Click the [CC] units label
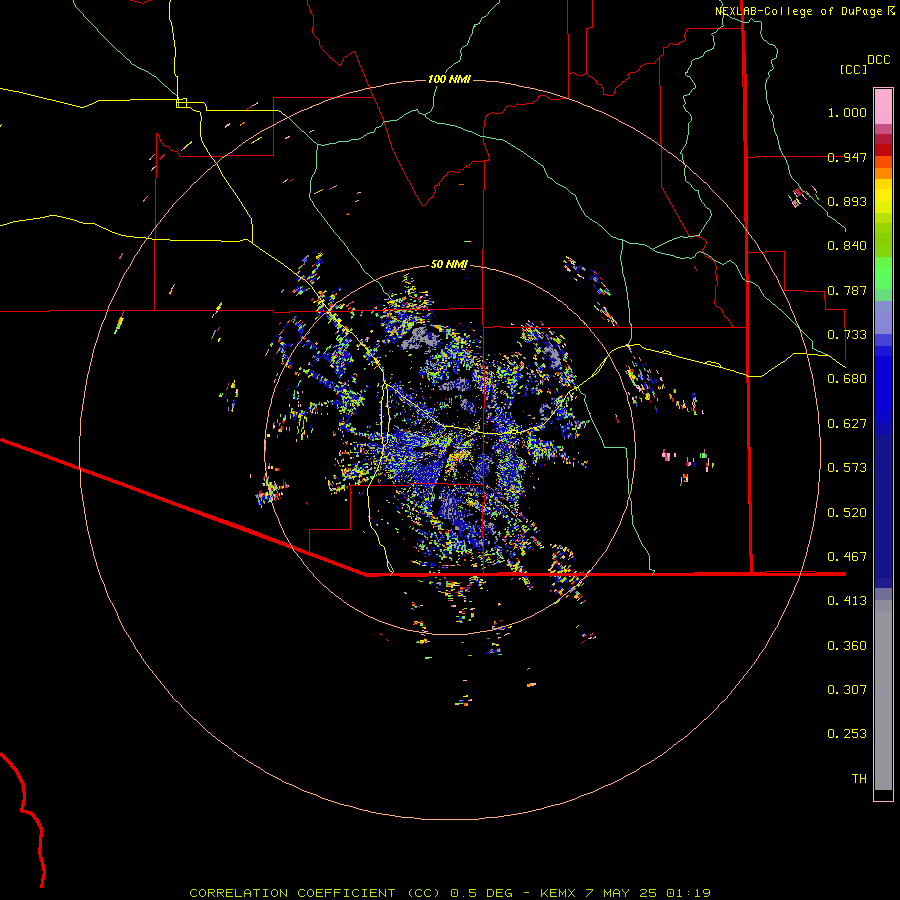The image size is (900, 900). [x=854, y=69]
